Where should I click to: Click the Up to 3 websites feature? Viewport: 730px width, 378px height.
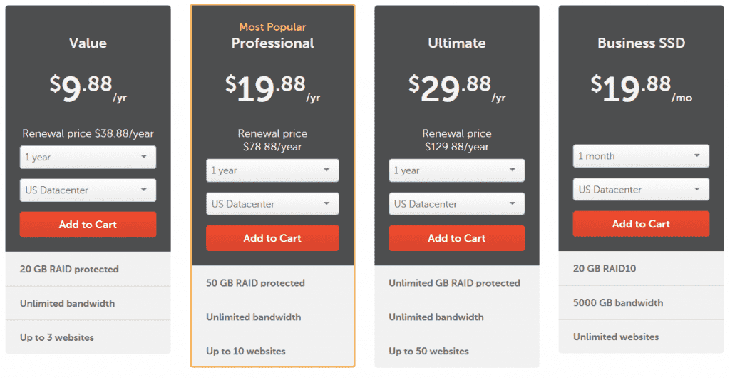[57, 338]
